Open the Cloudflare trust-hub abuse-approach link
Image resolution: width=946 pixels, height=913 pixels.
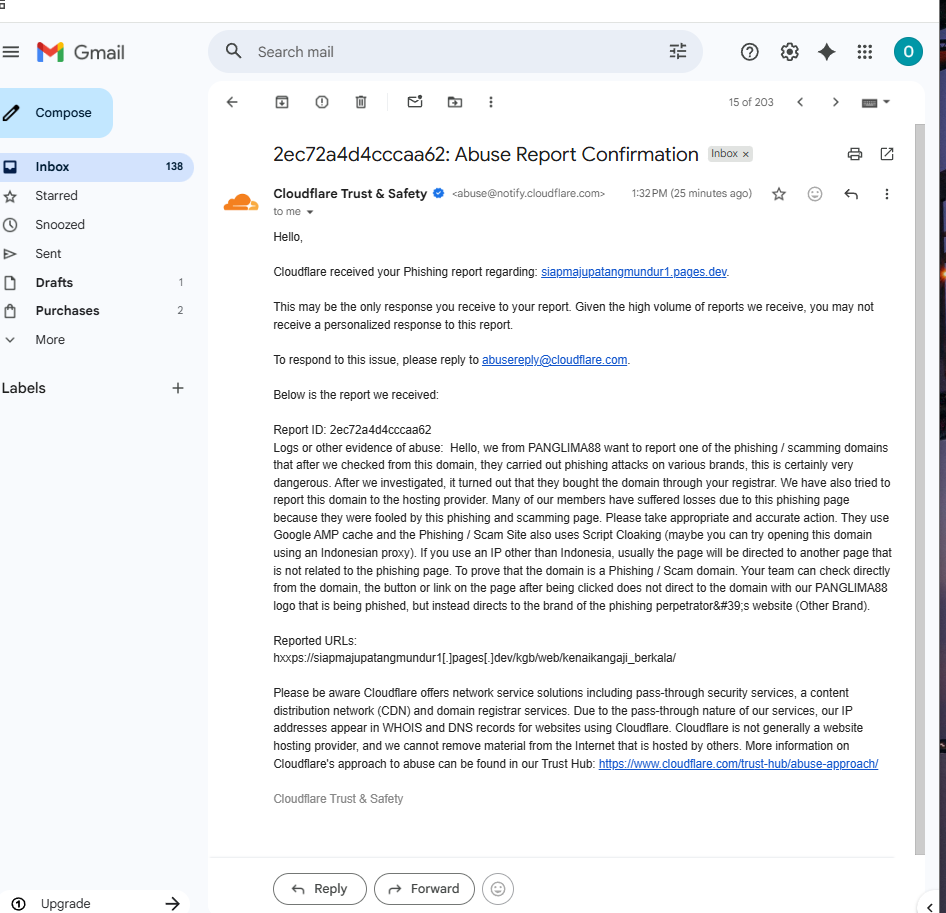(738, 764)
